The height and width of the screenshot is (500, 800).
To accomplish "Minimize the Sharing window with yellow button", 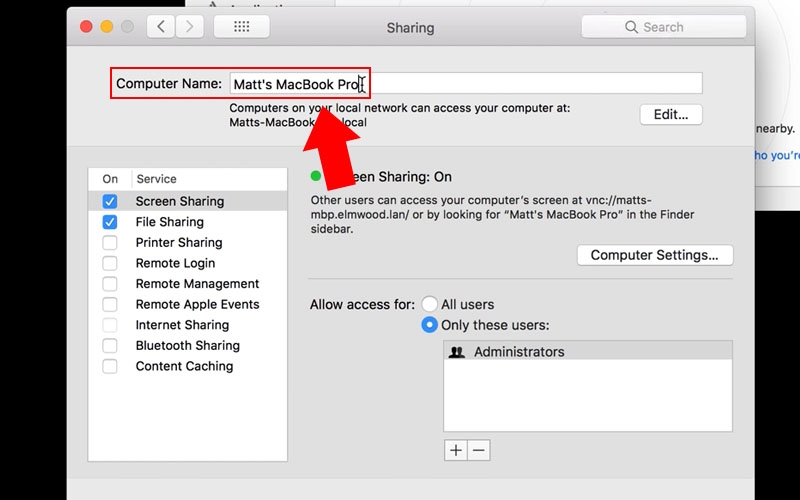I will click(107, 27).
